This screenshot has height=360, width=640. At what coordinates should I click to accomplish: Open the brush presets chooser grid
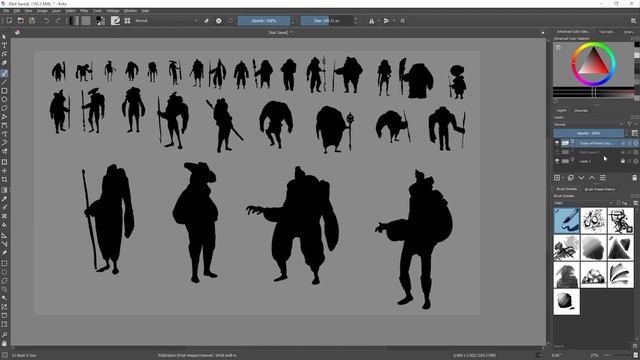coord(127,20)
